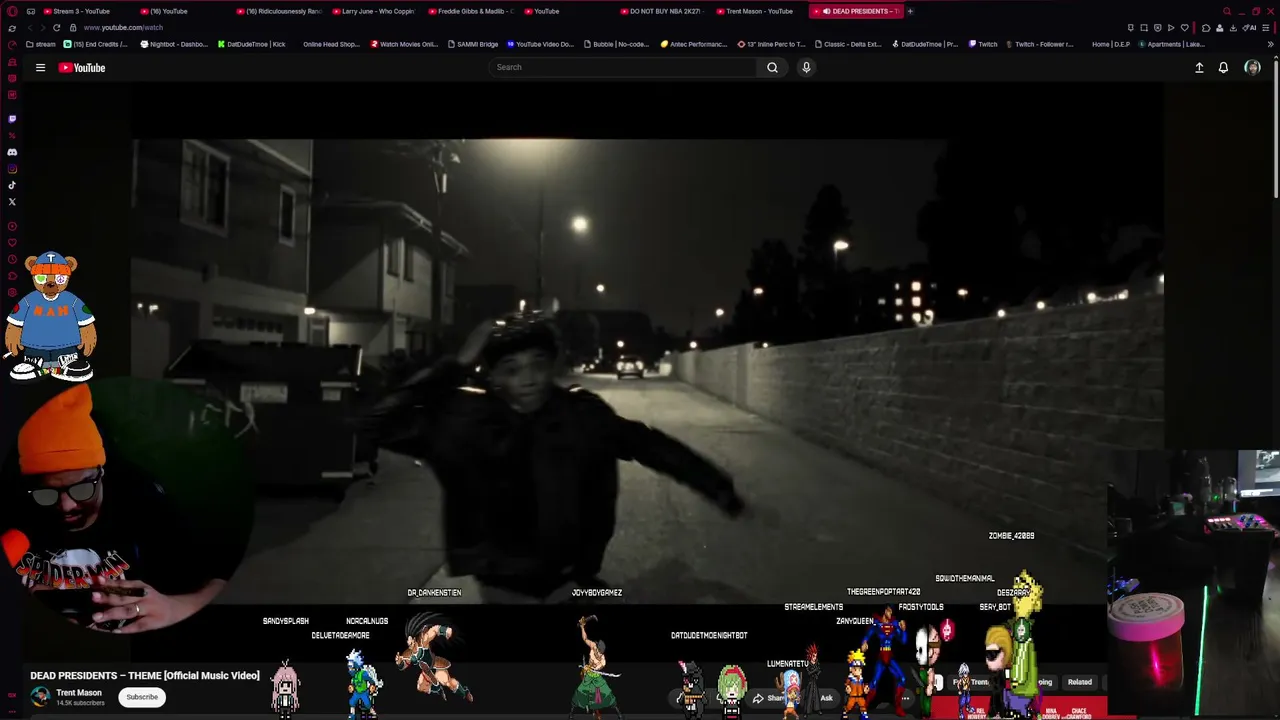This screenshot has width=1280, height=720.
Task: Open the 'Twitch - Follower r...' bookmark
Action: (1040, 44)
